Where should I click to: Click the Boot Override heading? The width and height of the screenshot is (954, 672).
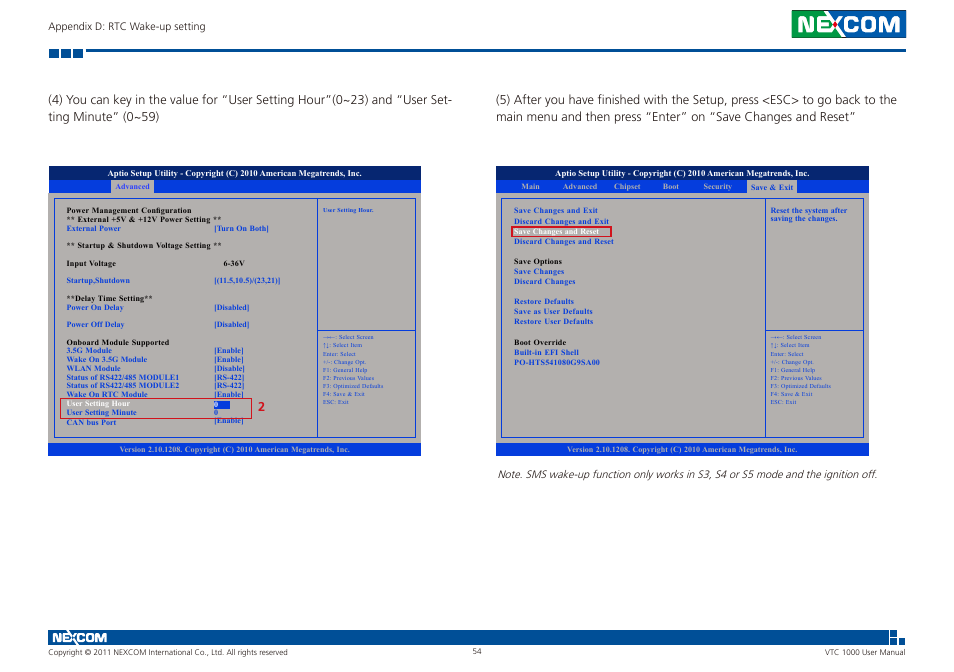click(x=540, y=342)
